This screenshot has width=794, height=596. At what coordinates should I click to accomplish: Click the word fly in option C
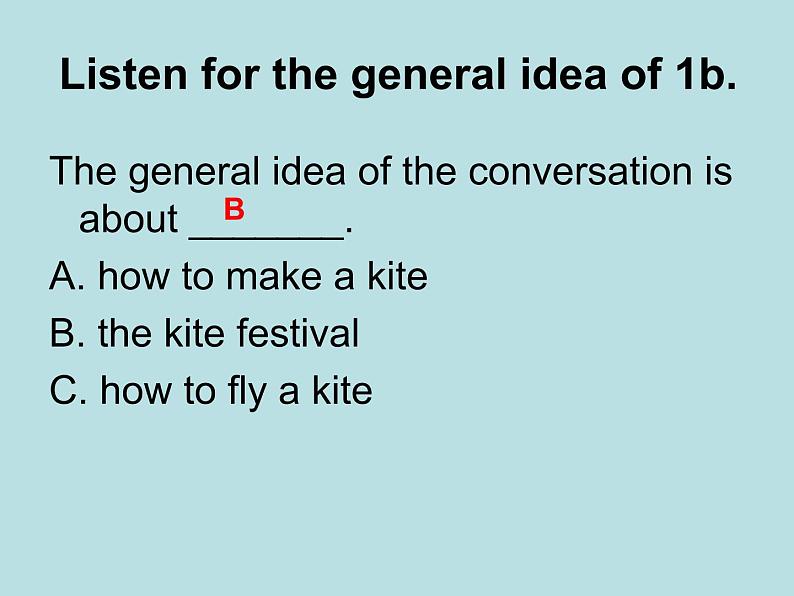(247, 392)
